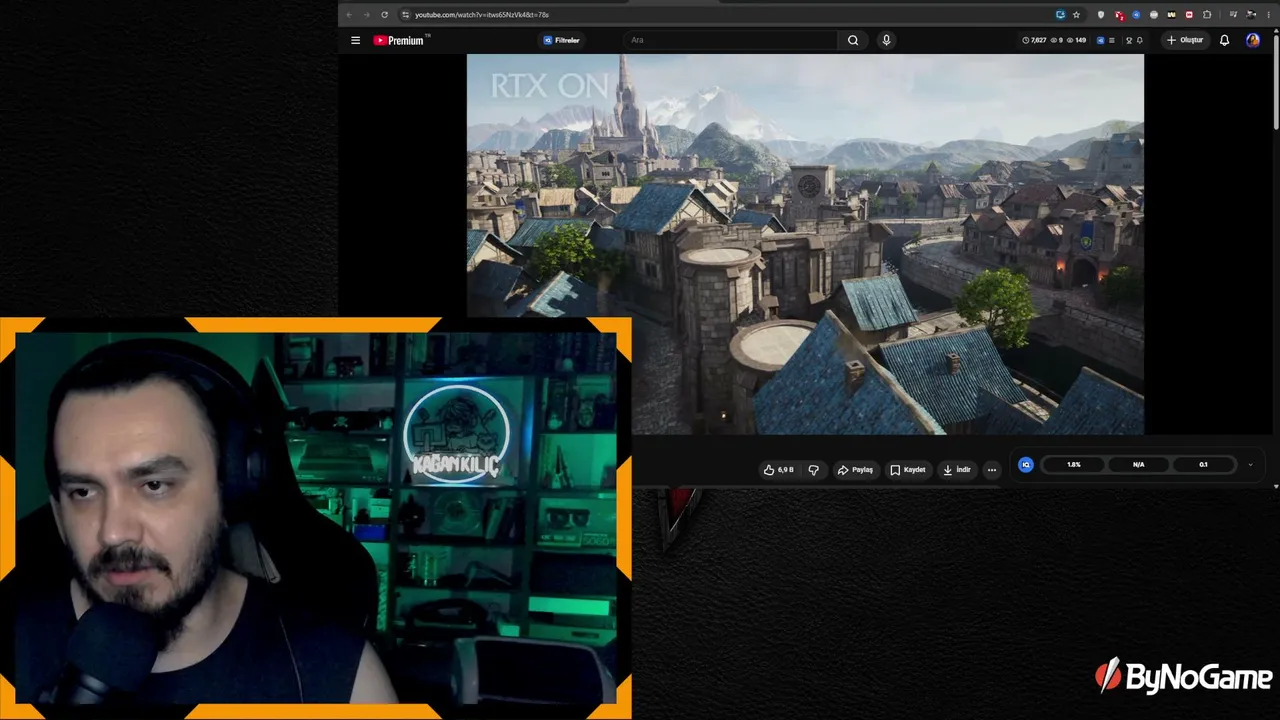The height and width of the screenshot is (720, 1280).
Task: Click the N/A stat pill
Action: [1139, 464]
